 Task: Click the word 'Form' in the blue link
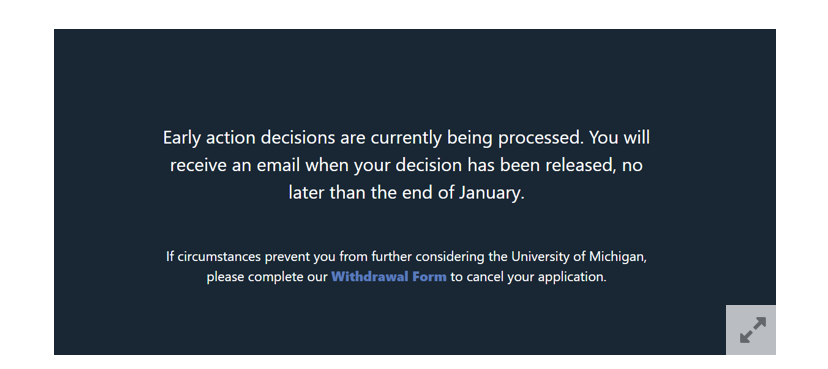(429, 277)
